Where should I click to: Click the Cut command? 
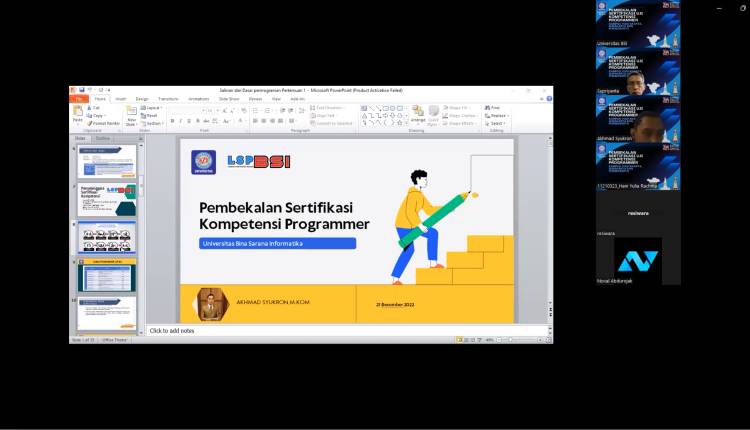tap(94, 108)
